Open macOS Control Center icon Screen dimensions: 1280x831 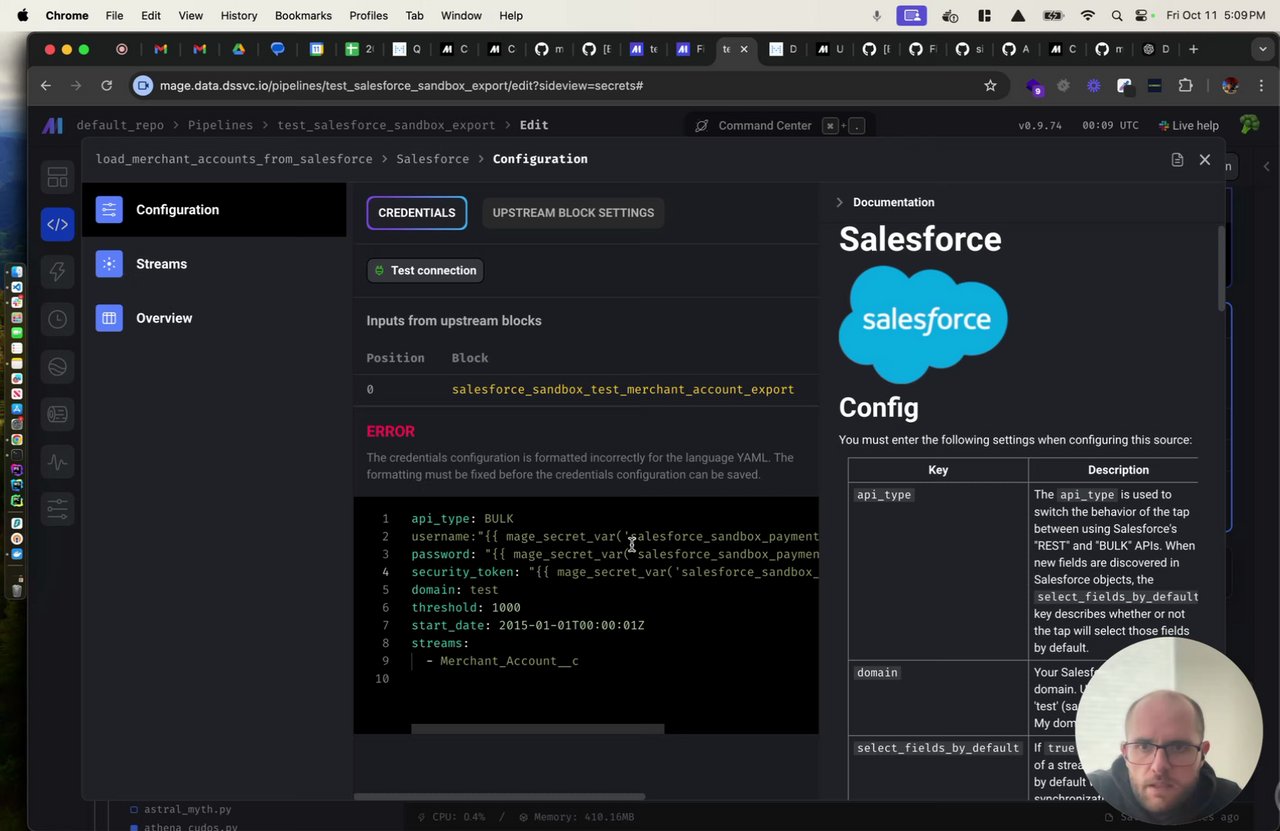tap(1142, 16)
